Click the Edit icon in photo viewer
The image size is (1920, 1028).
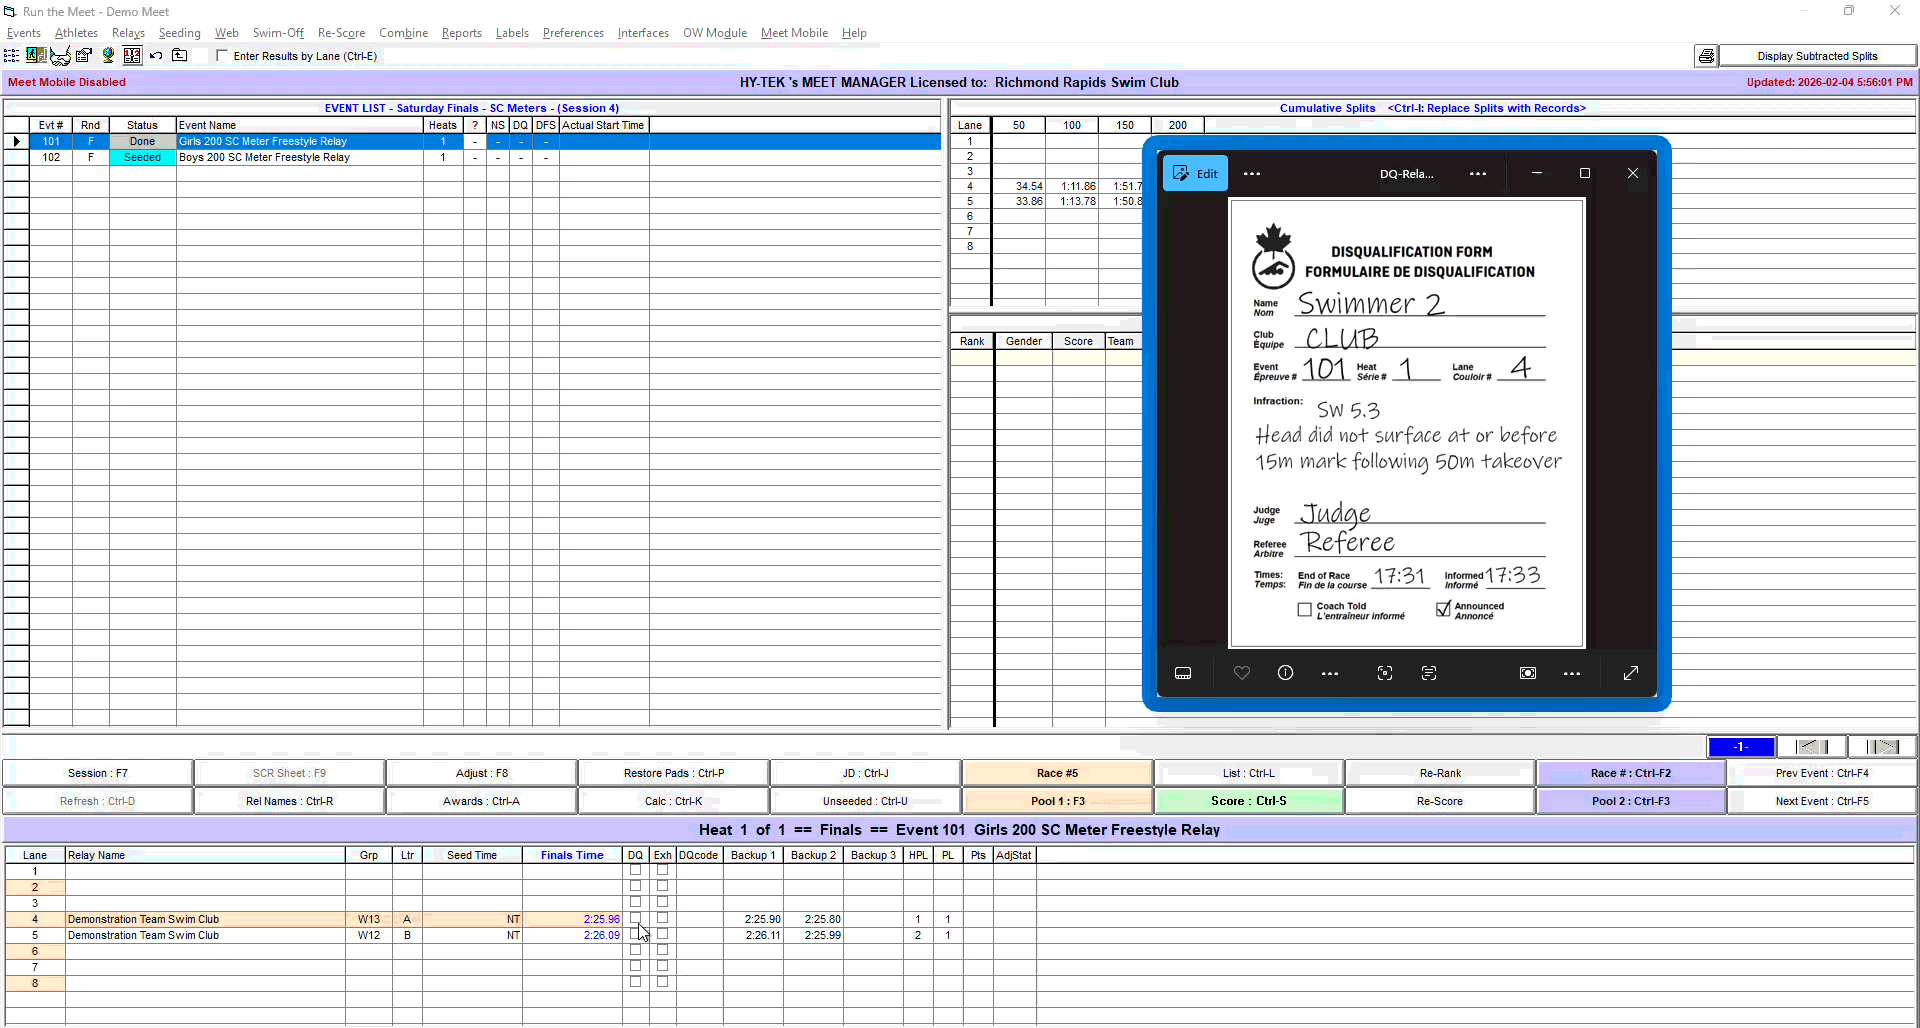point(1195,173)
